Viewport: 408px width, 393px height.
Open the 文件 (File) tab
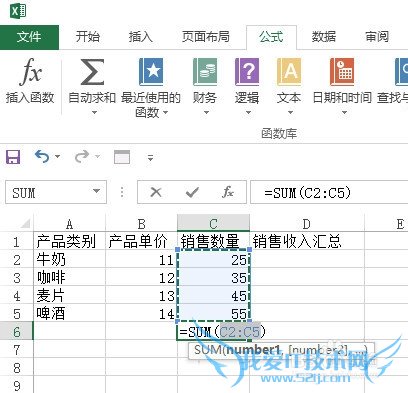pos(29,37)
